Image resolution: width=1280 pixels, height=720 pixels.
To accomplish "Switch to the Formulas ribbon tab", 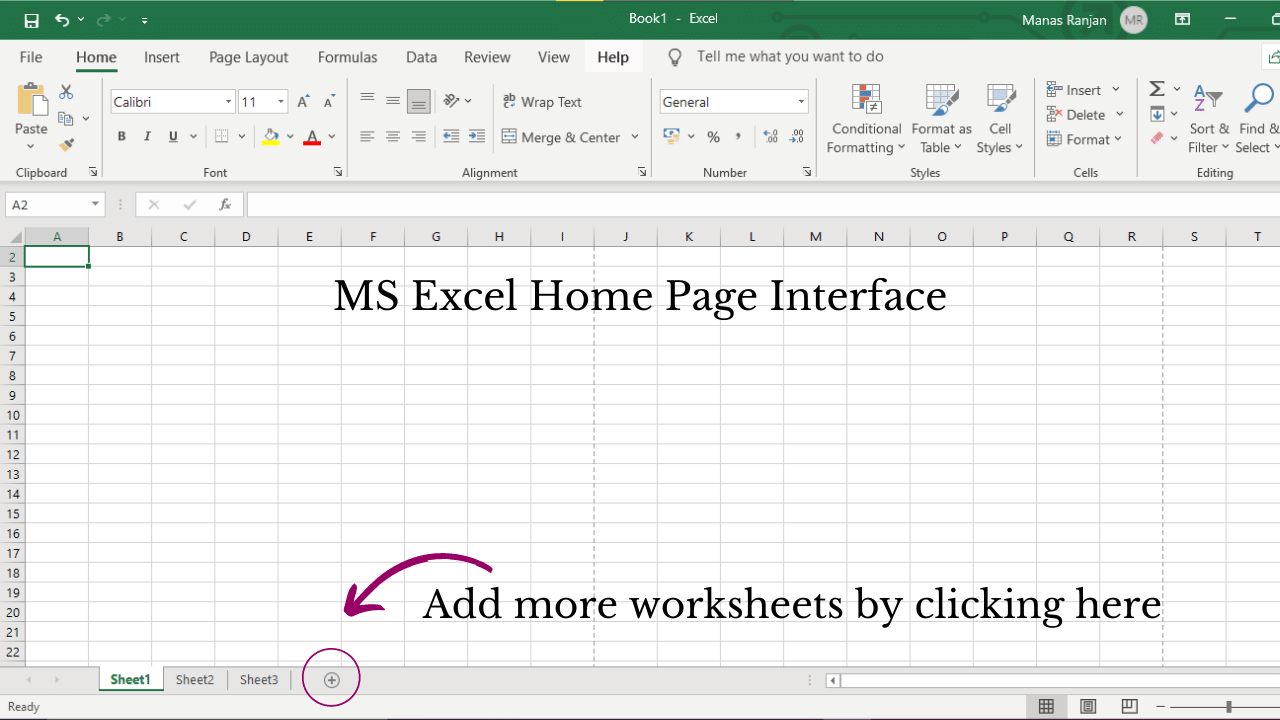I will click(347, 57).
